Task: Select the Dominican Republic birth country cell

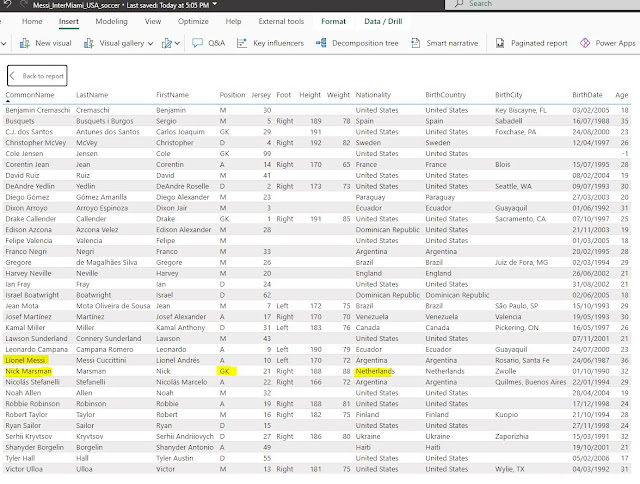Action: 457,295
